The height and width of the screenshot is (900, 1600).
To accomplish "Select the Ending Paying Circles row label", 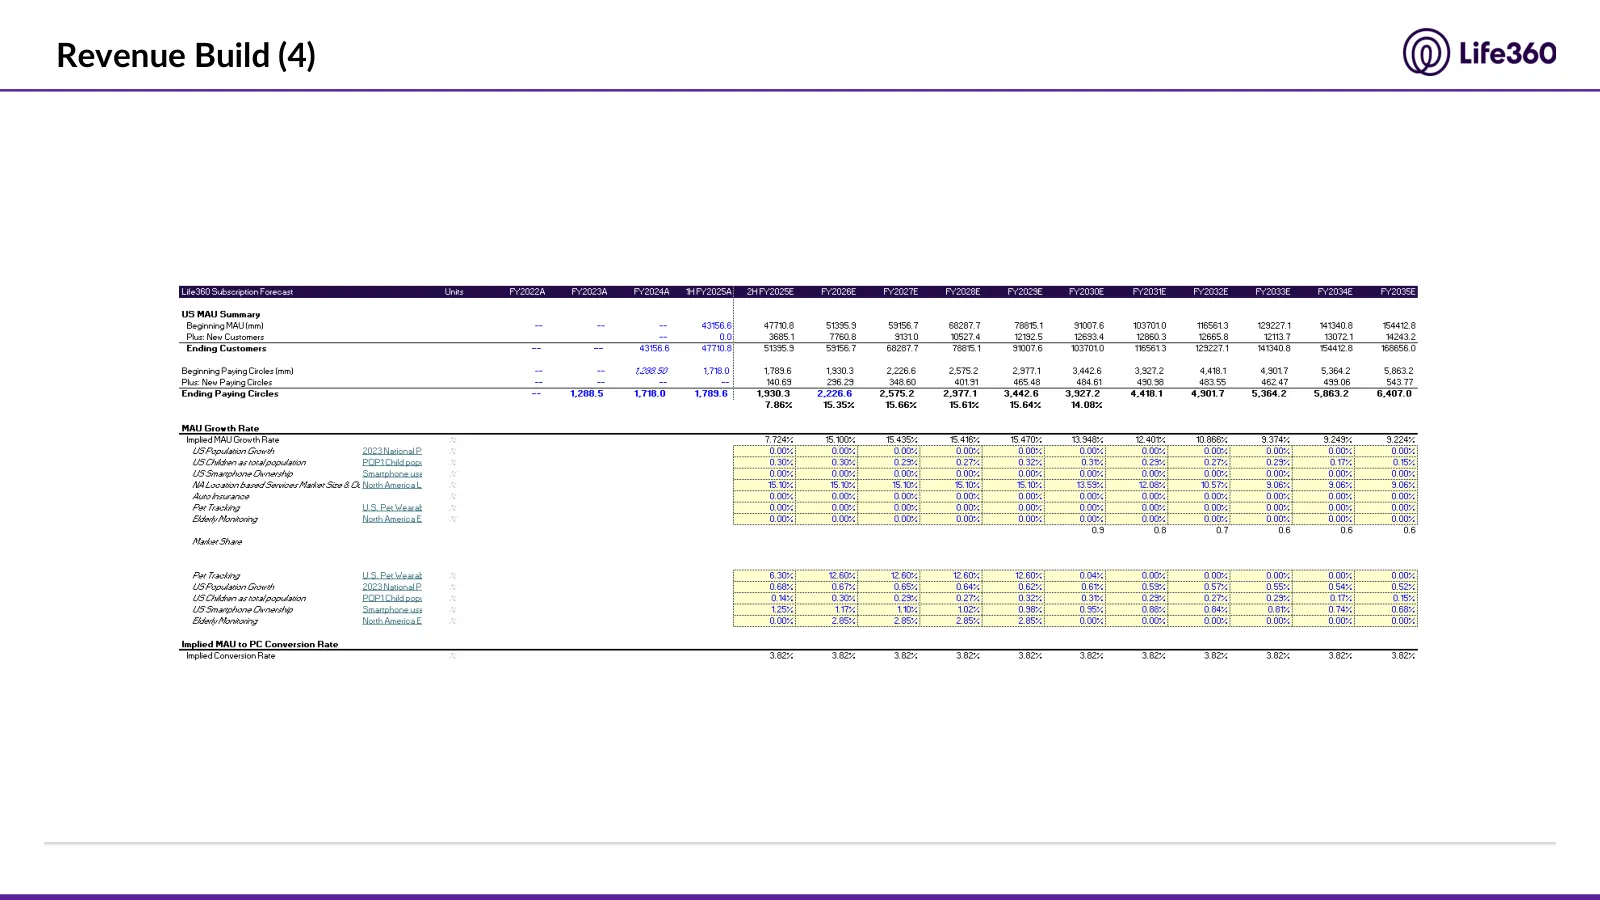I will click(x=230, y=394).
